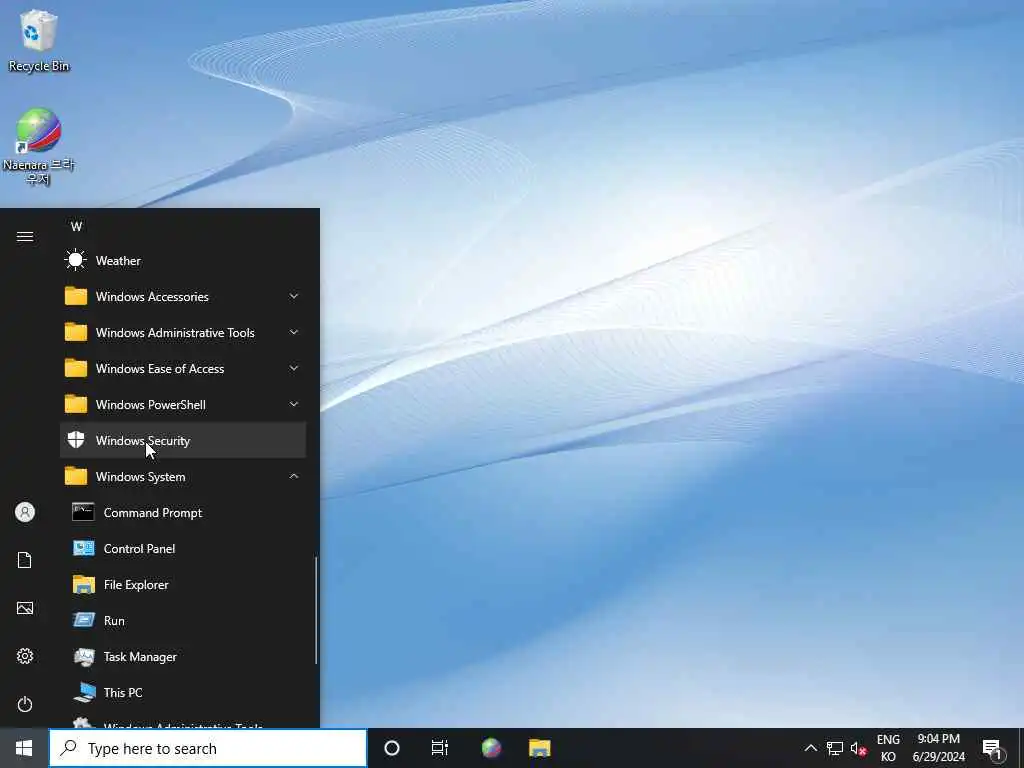This screenshot has width=1024, height=768.
Task: Open the Run dialog entry
Action: coord(183,620)
